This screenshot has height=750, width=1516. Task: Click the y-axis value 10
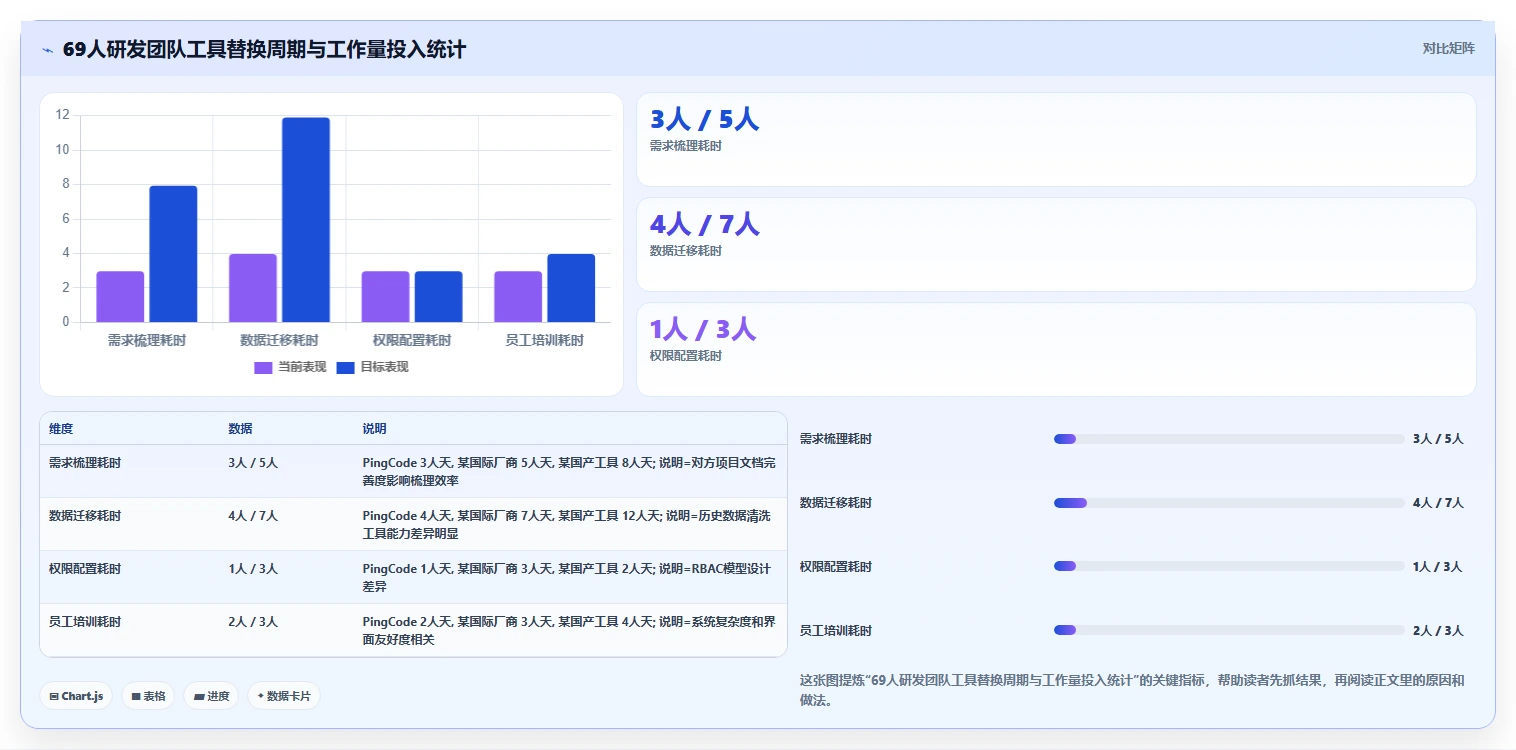coord(63,150)
